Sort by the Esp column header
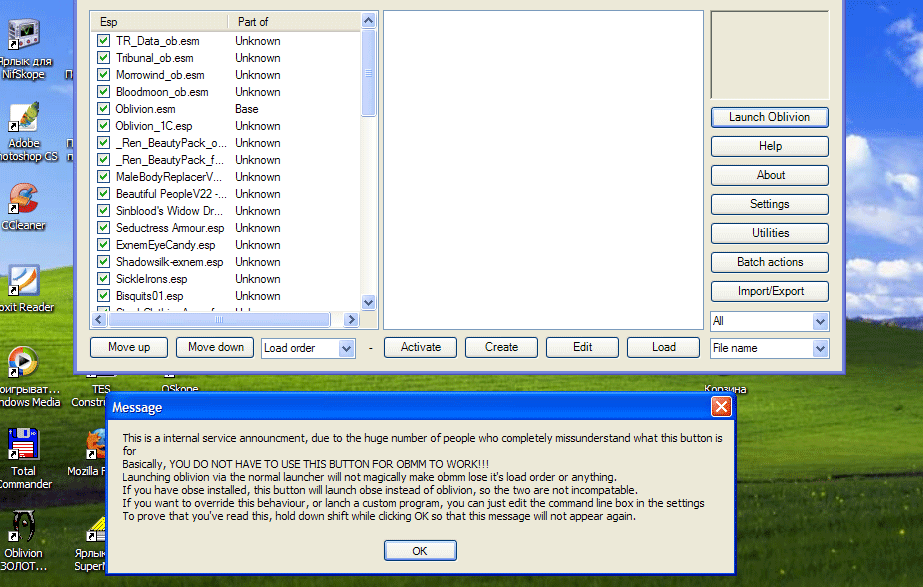 [160, 22]
